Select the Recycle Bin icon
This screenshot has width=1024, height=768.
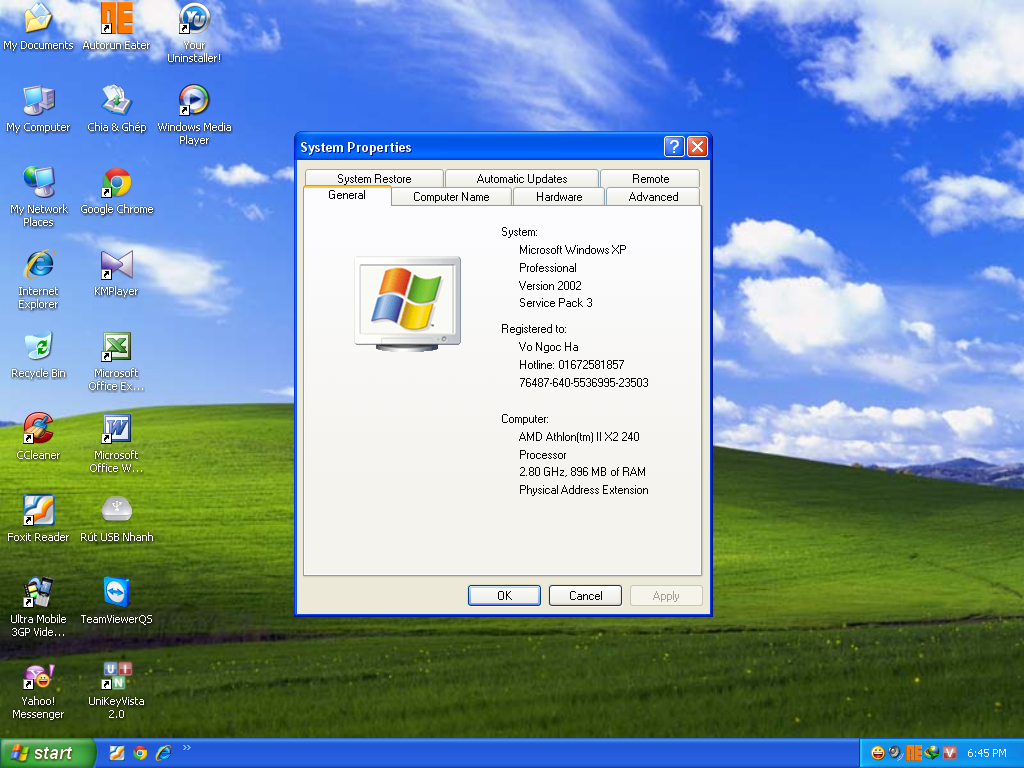[x=39, y=355]
